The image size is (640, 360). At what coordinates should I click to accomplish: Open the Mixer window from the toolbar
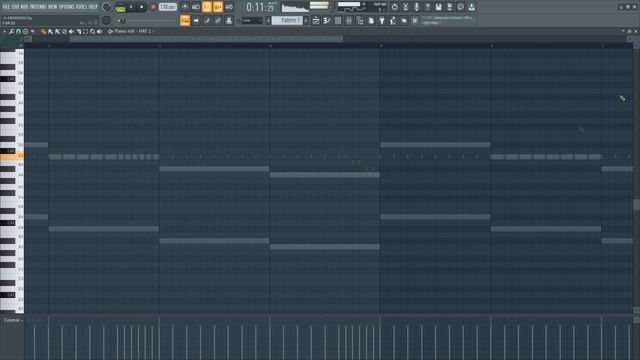click(x=349, y=20)
